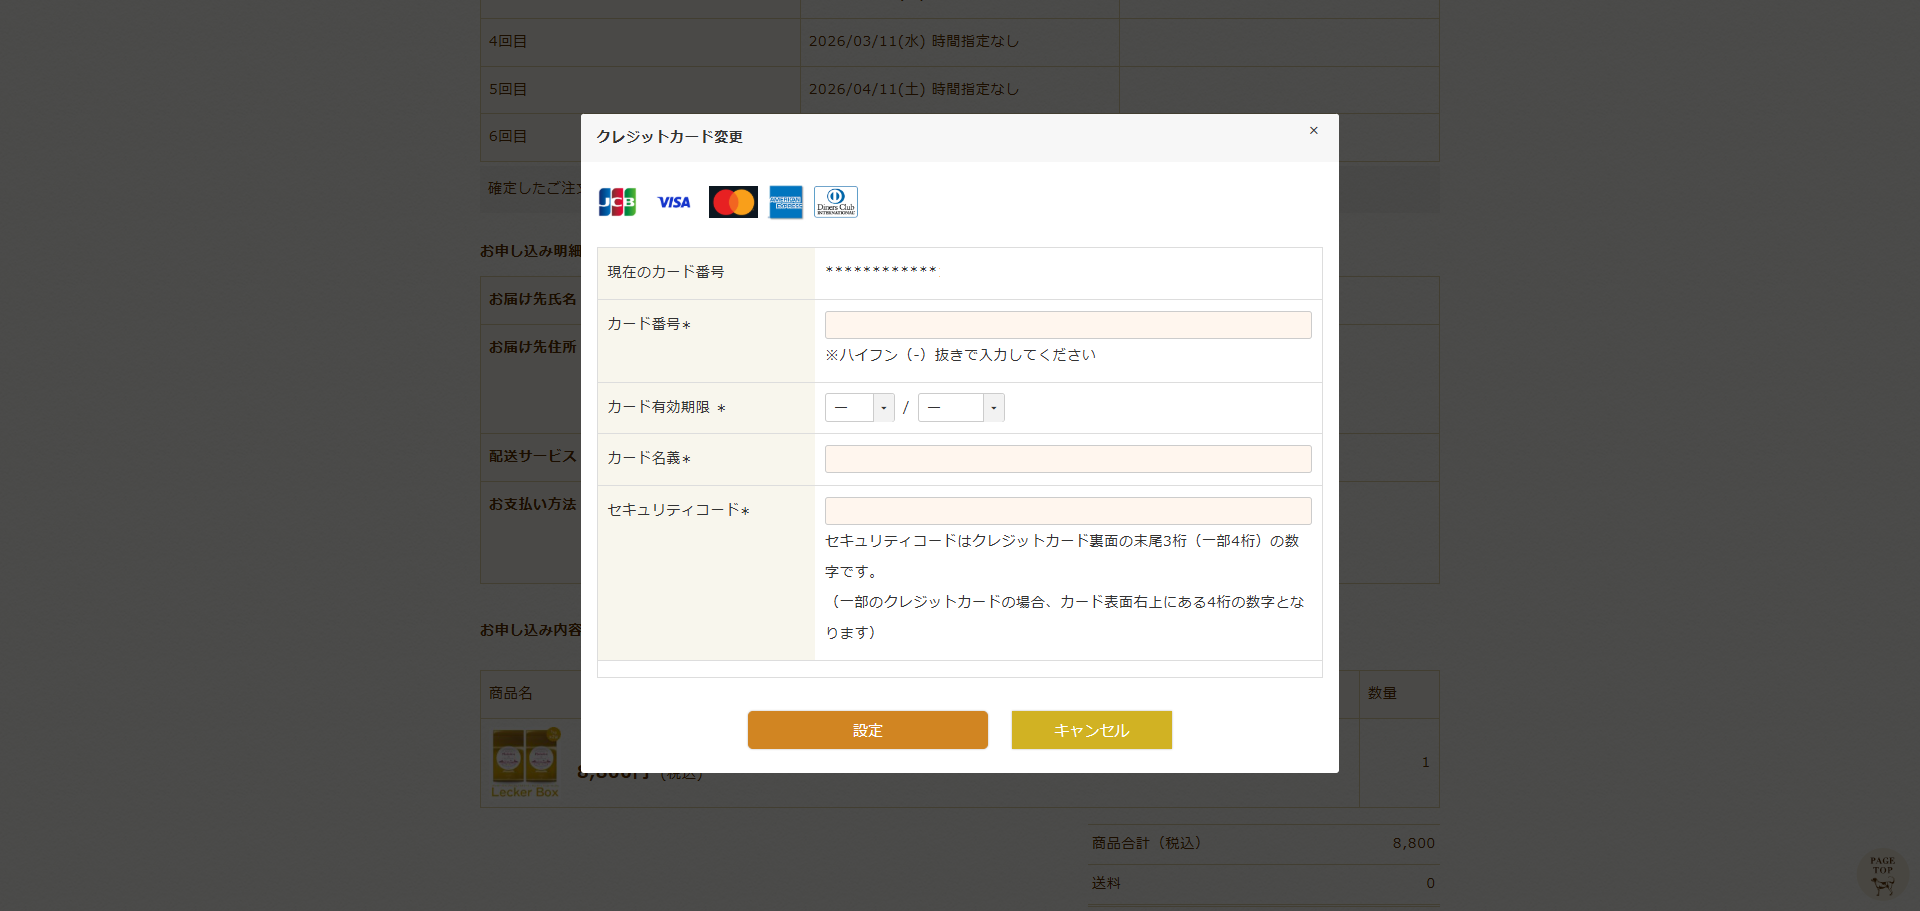Click the hyphen input note text
The height and width of the screenshot is (911, 1920).
click(960, 355)
